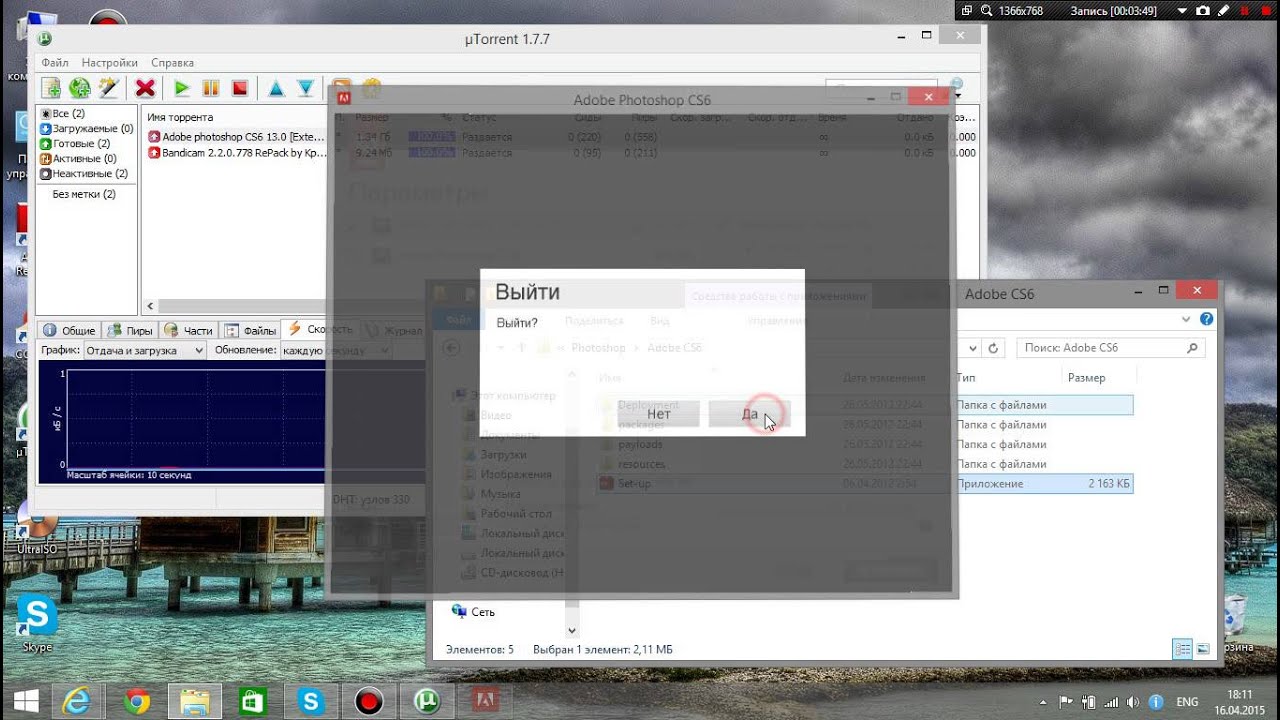Image resolution: width=1280 pixels, height=720 pixels.
Task: Switch Explorer to large icons view
Action: [1203, 649]
